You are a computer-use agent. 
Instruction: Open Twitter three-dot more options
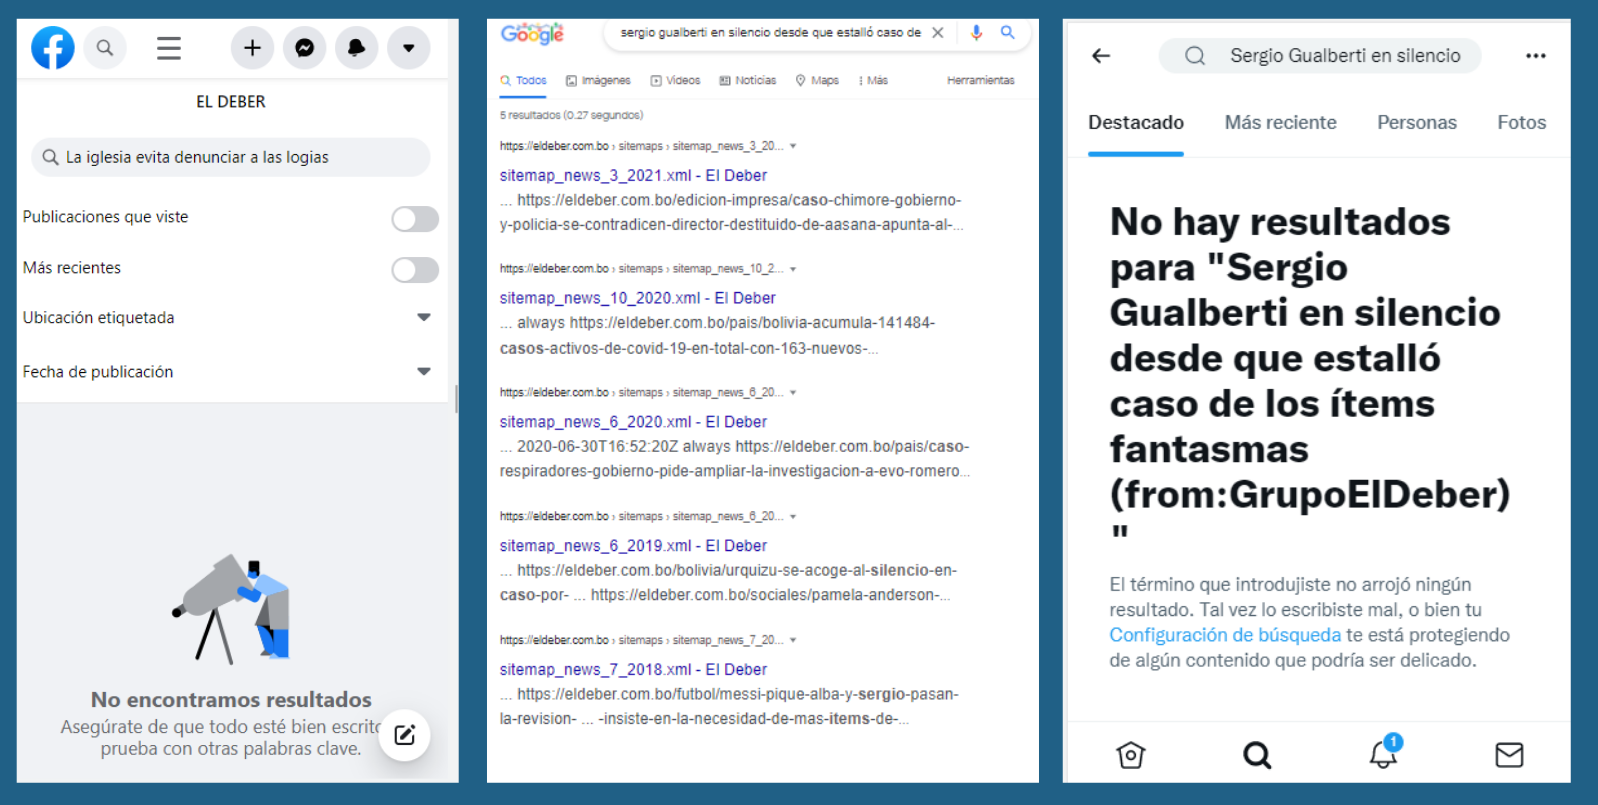pos(1536,56)
